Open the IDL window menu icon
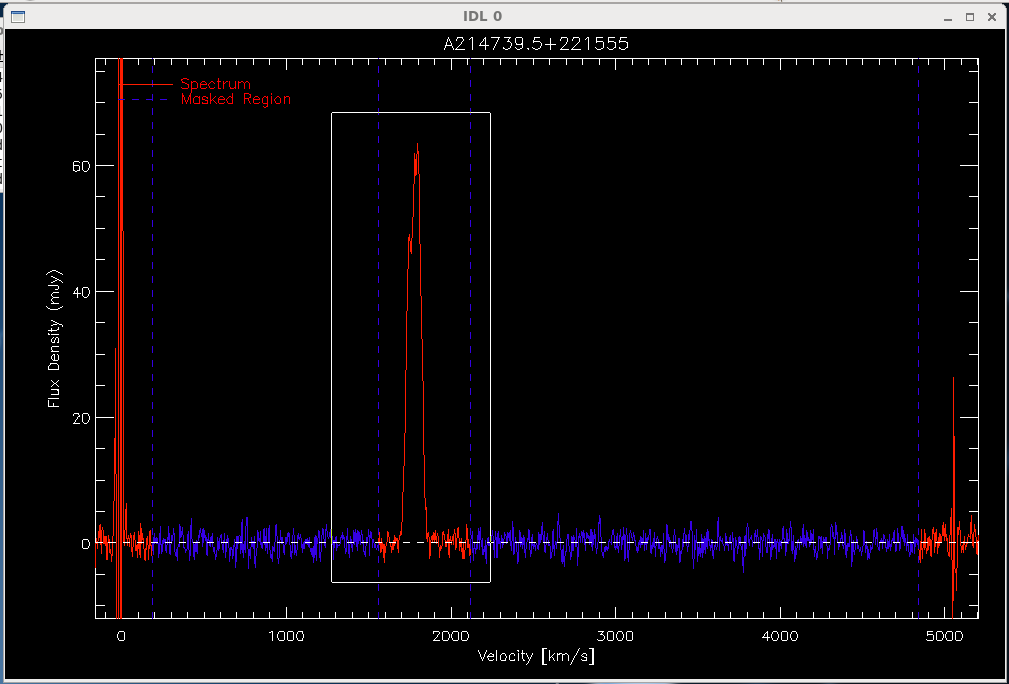The height and width of the screenshot is (684, 1009). [18, 17]
